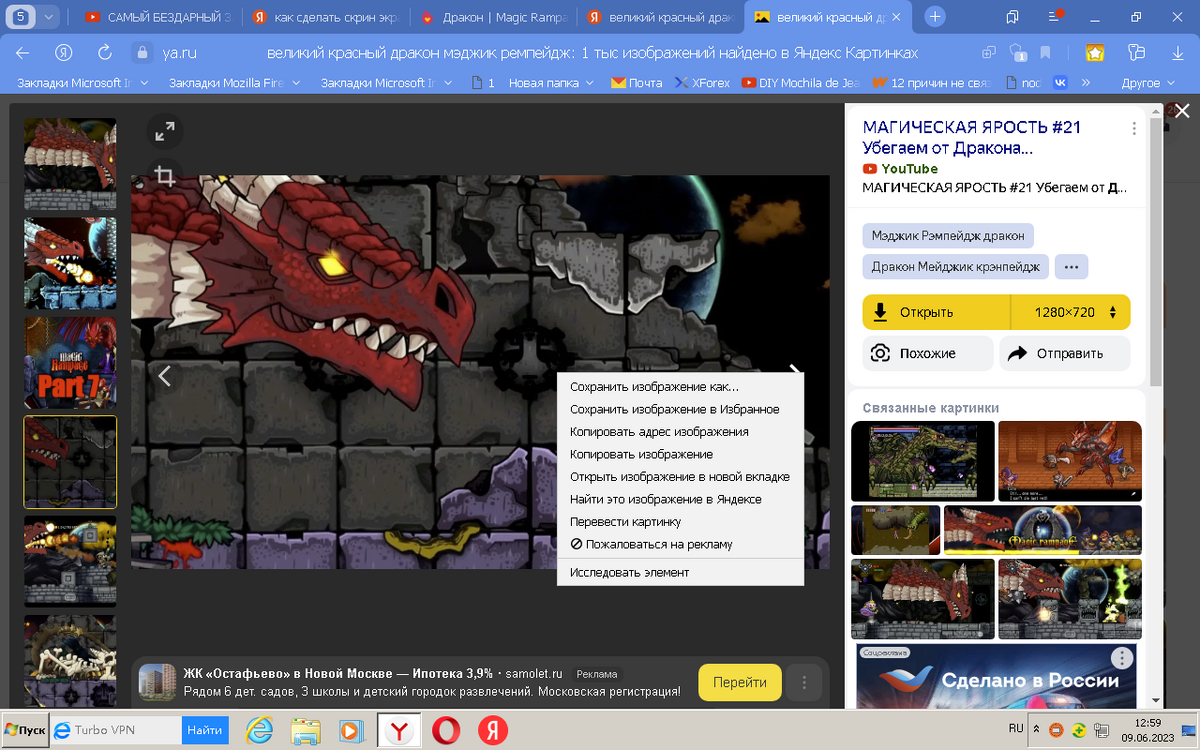Click the yellow Перейти ad button
The width and height of the screenshot is (1200, 750).
click(x=740, y=682)
